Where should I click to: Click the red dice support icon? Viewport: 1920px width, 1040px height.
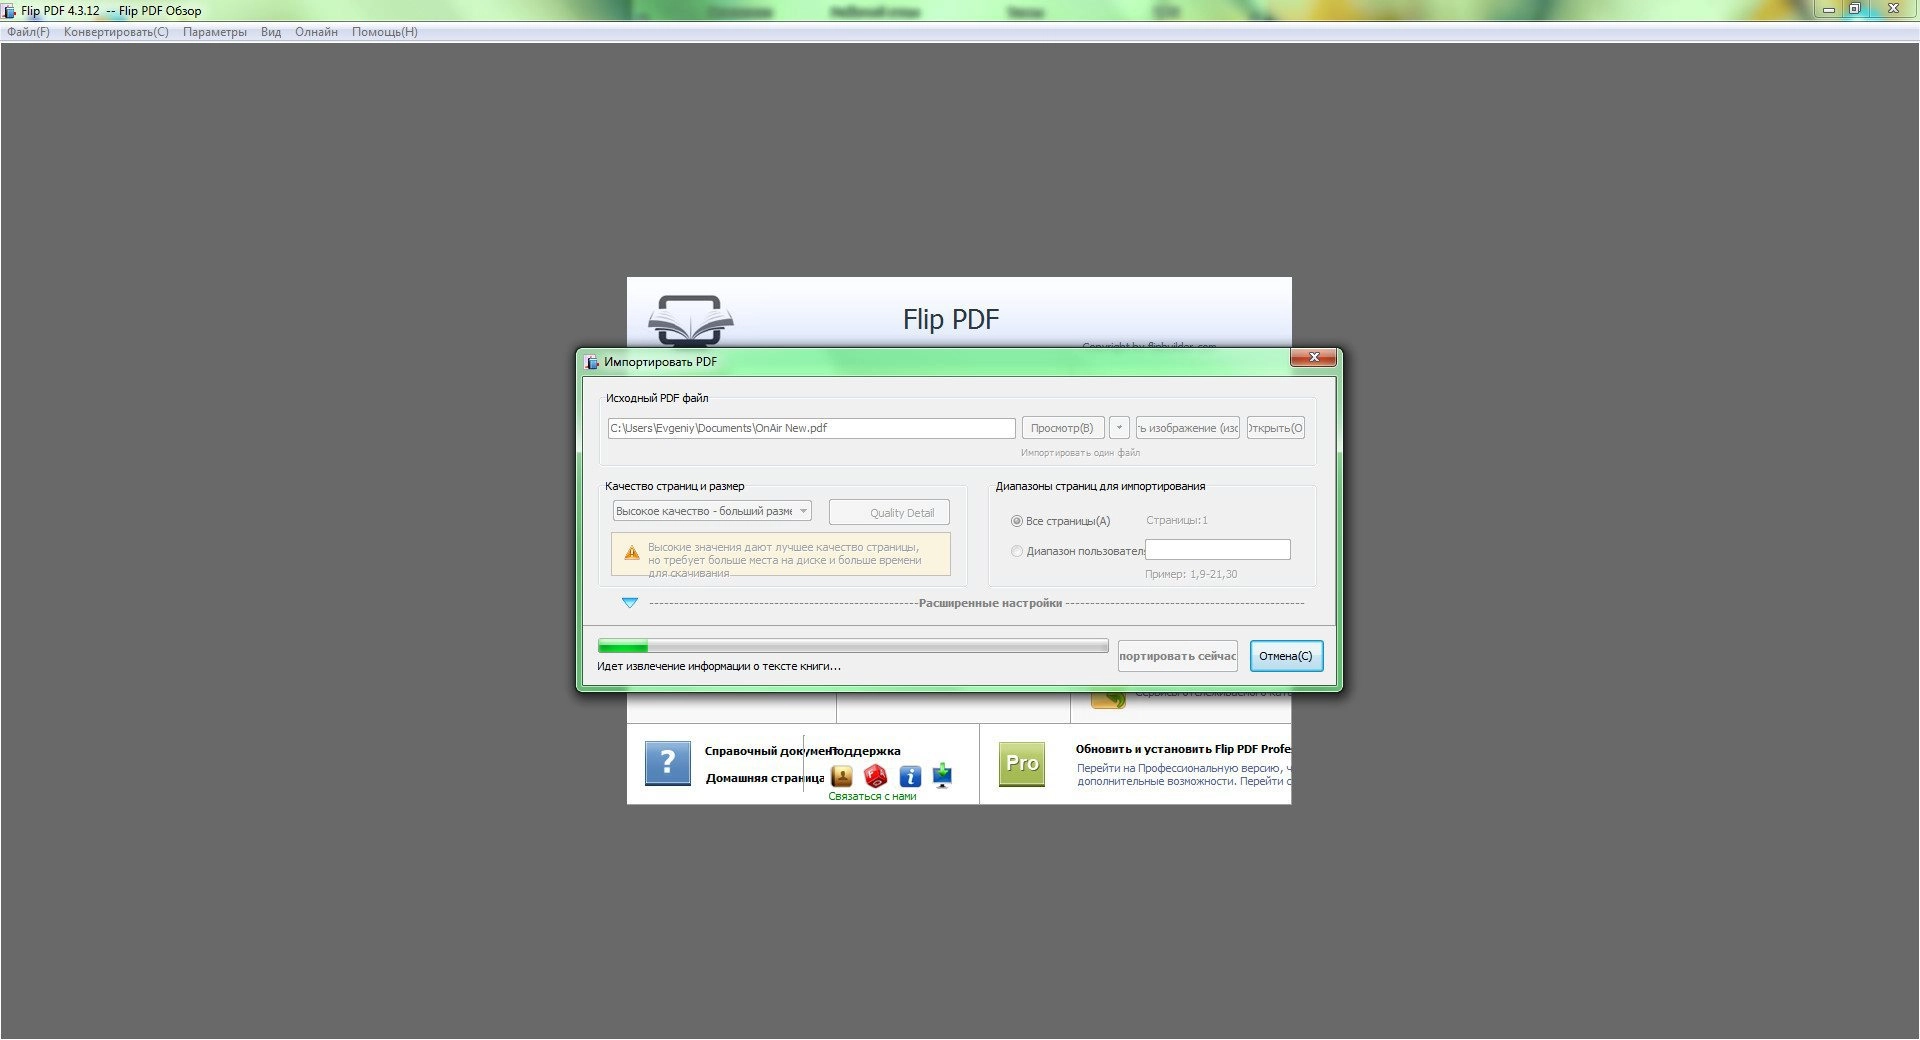(876, 776)
